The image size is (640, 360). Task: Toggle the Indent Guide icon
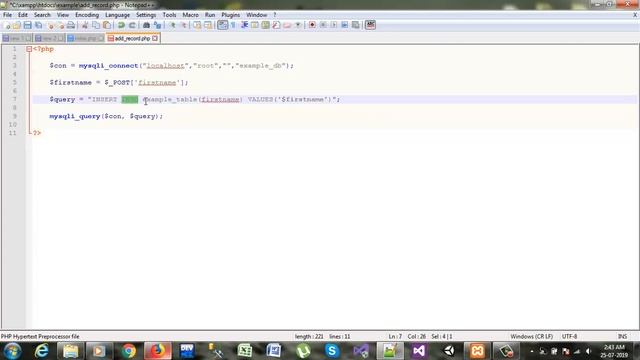pyautogui.click(x=244, y=25)
